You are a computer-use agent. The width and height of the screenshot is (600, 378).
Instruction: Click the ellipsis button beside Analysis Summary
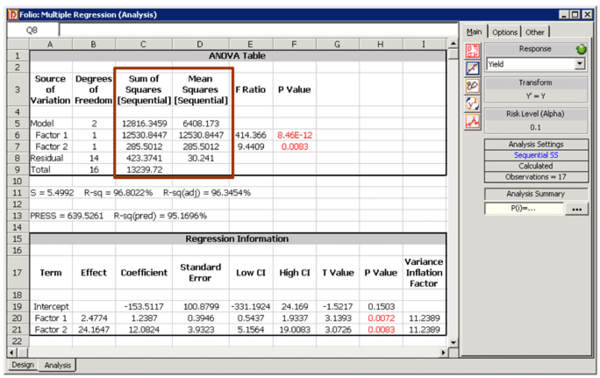pos(577,209)
